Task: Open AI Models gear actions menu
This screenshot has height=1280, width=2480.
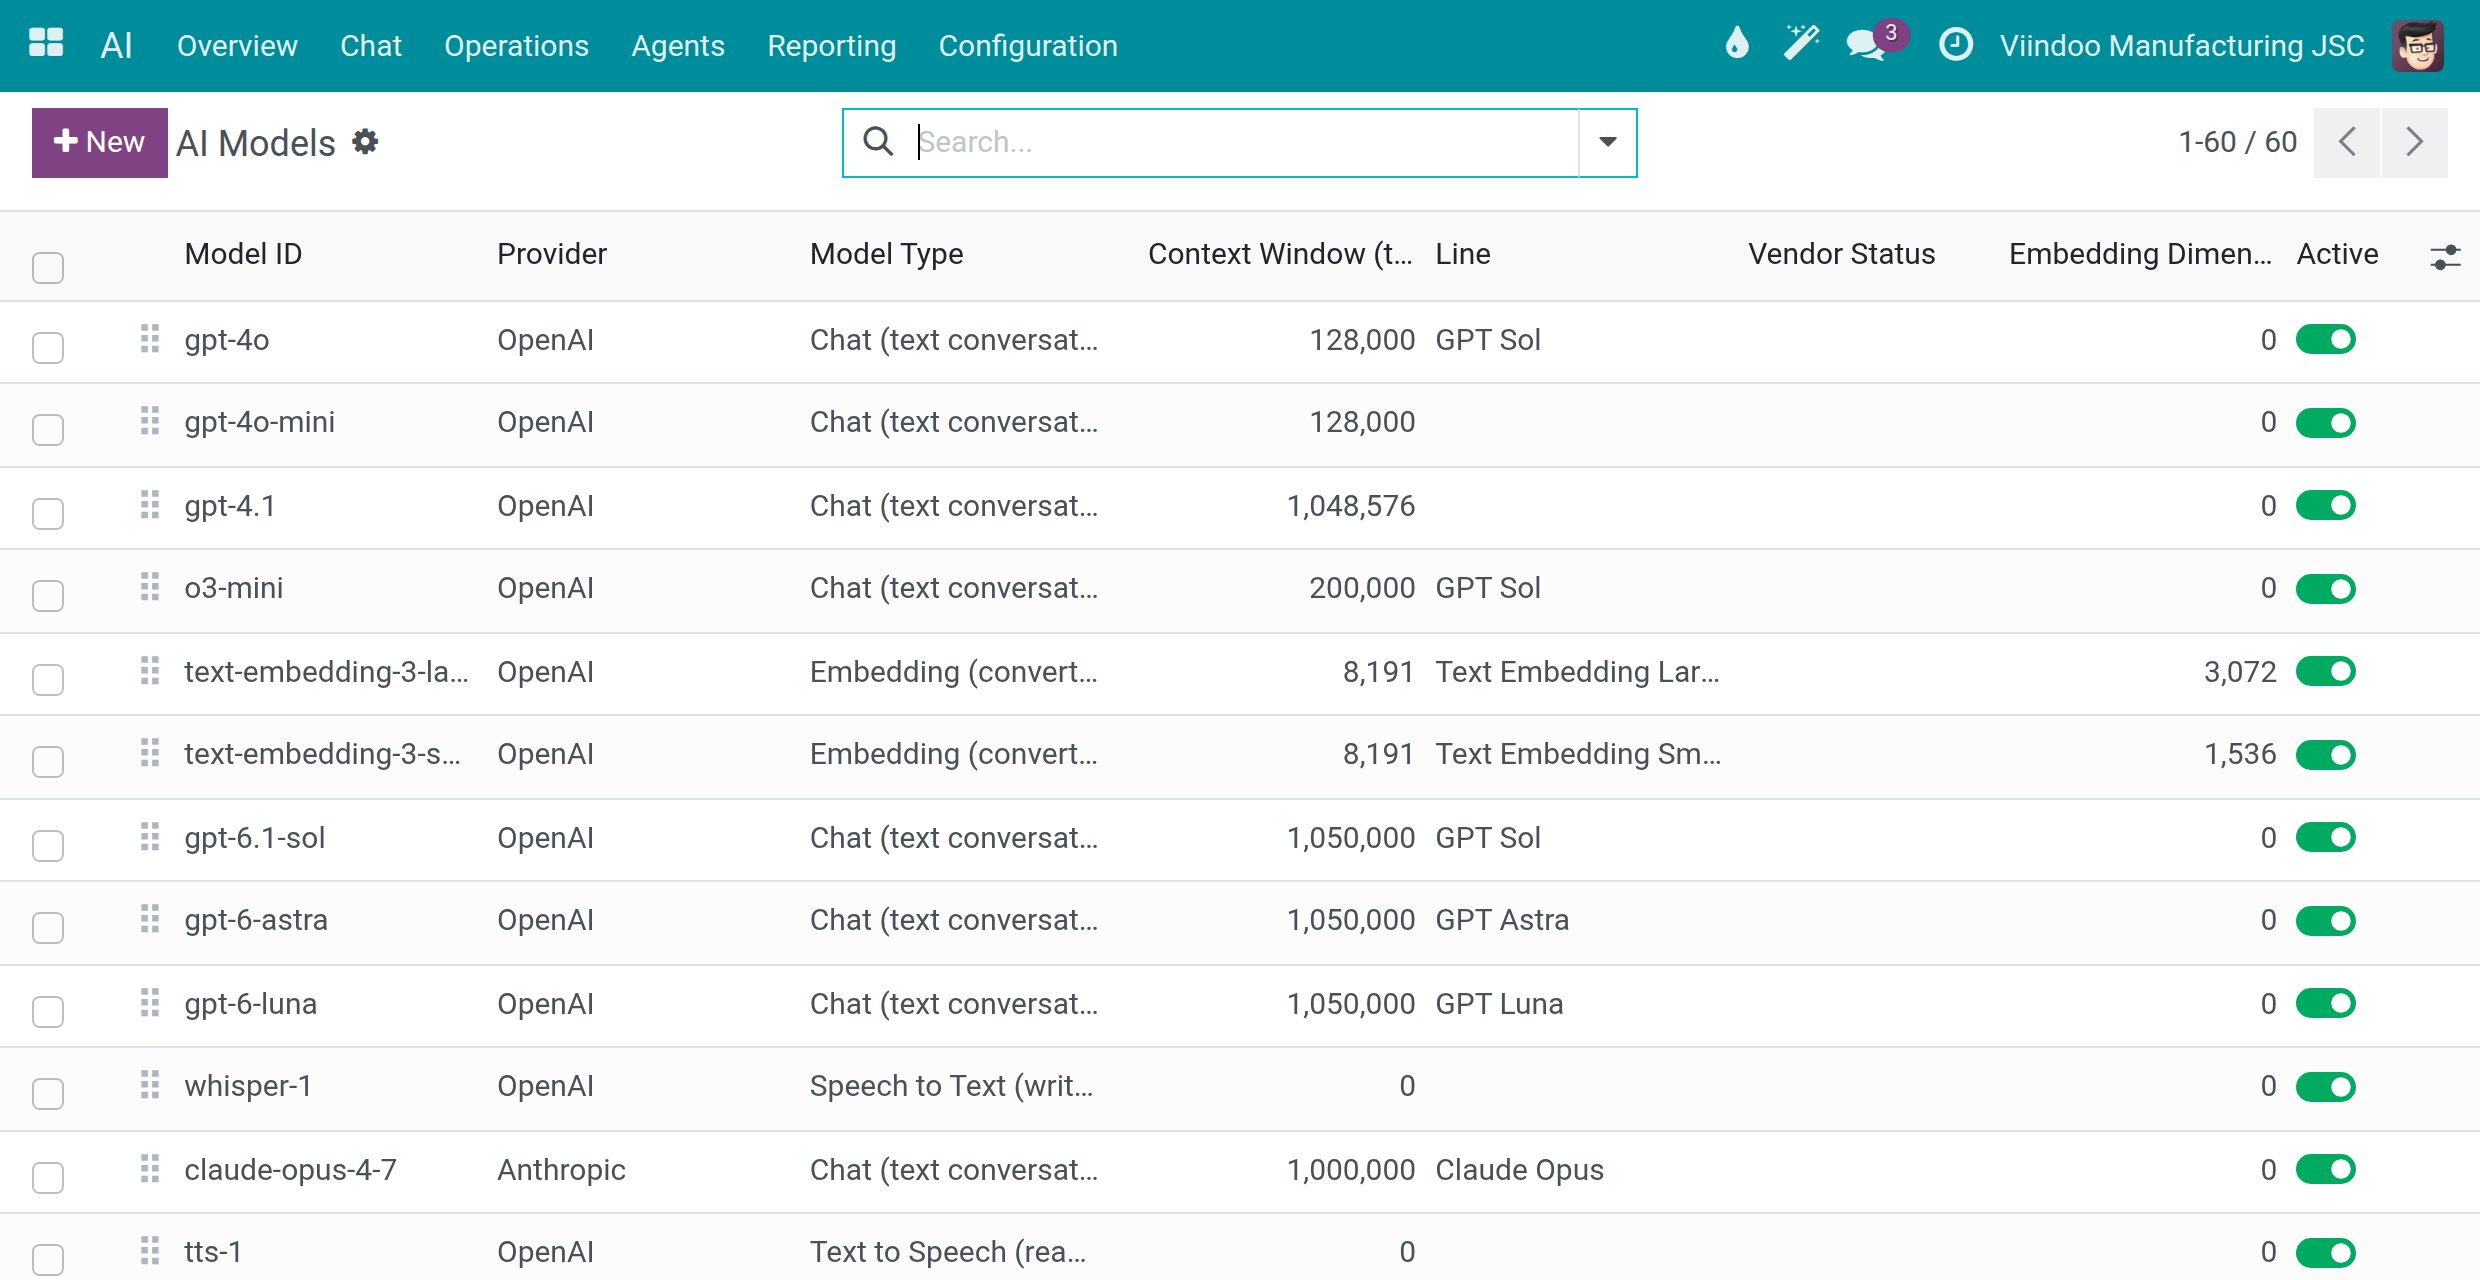Action: tap(365, 142)
